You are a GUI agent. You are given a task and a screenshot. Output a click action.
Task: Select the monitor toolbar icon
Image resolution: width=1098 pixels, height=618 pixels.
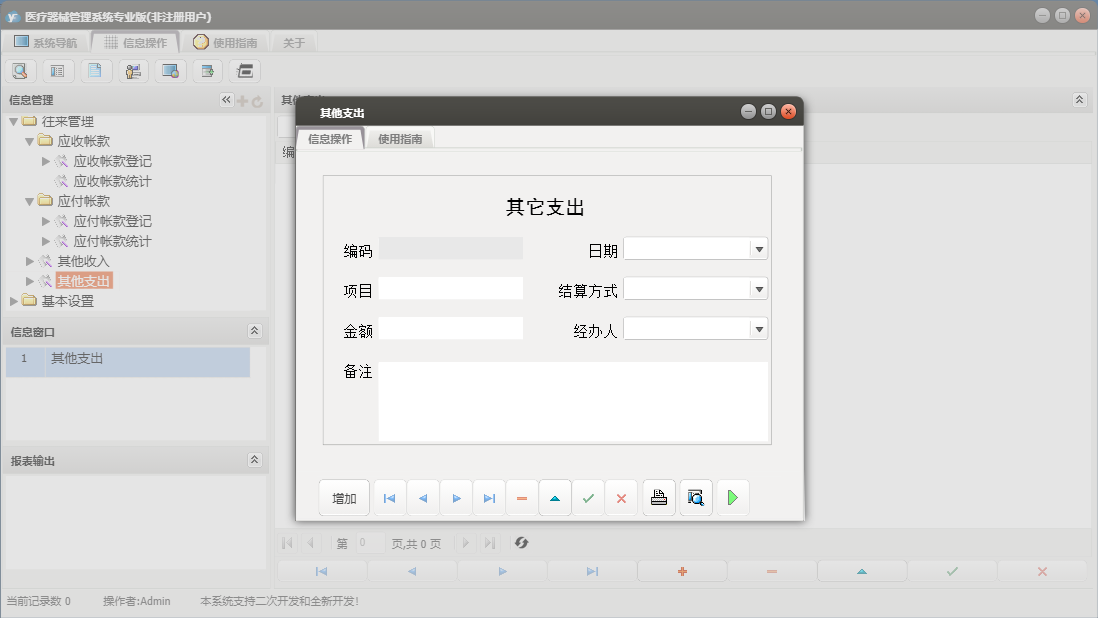[170, 71]
